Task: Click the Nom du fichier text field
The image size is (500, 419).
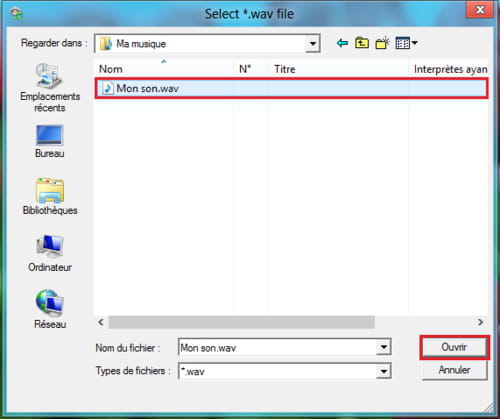Action: (278, 348)
